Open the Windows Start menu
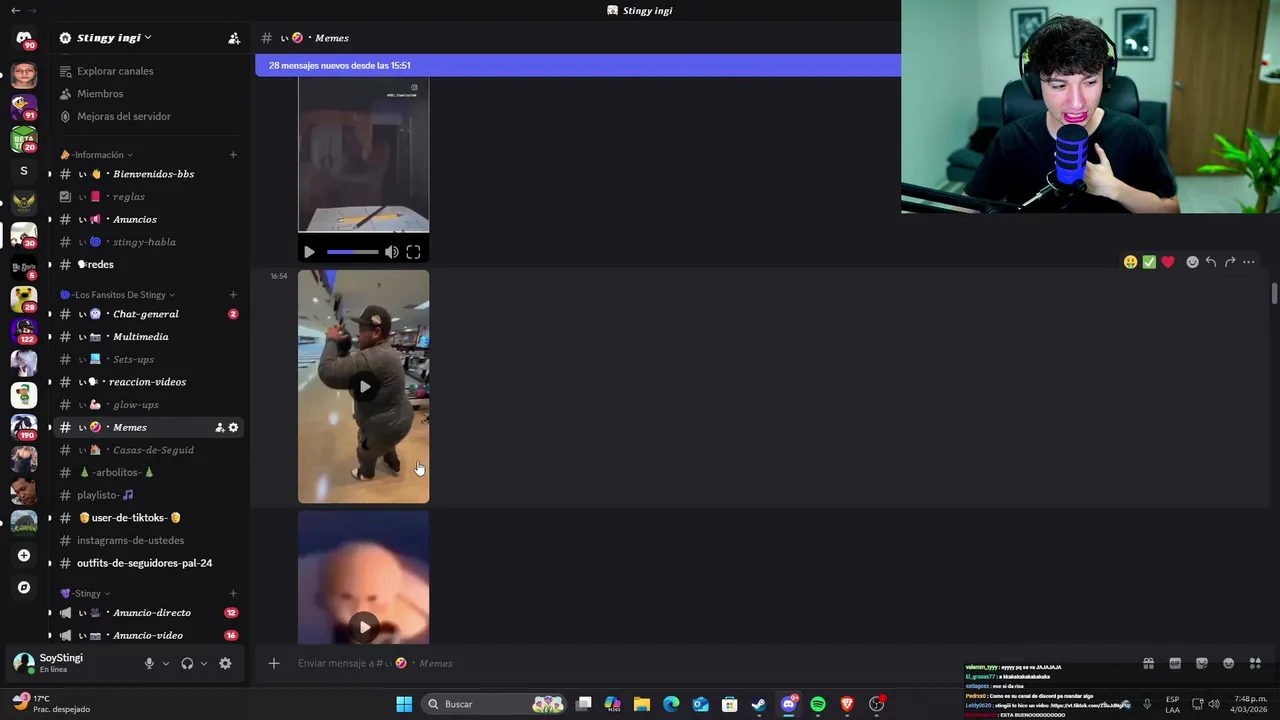The height and width of the screenshot is (720, 1280). point(404,704)
